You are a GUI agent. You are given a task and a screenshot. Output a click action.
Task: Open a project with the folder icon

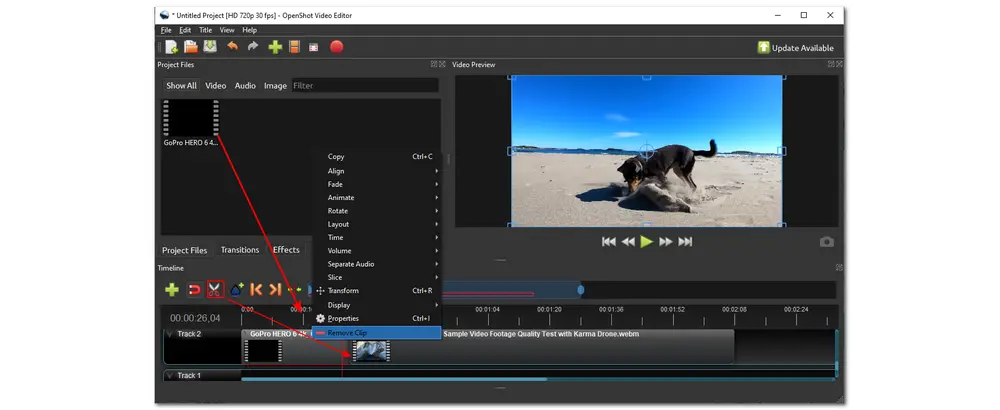pyautogui.click(x=190, y=47)
